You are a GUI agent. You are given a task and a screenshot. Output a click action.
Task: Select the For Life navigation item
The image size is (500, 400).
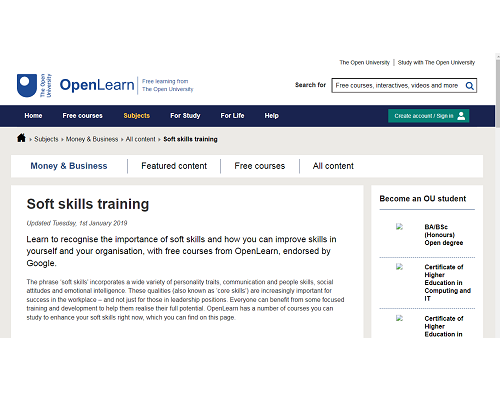[x=232, y=116]
